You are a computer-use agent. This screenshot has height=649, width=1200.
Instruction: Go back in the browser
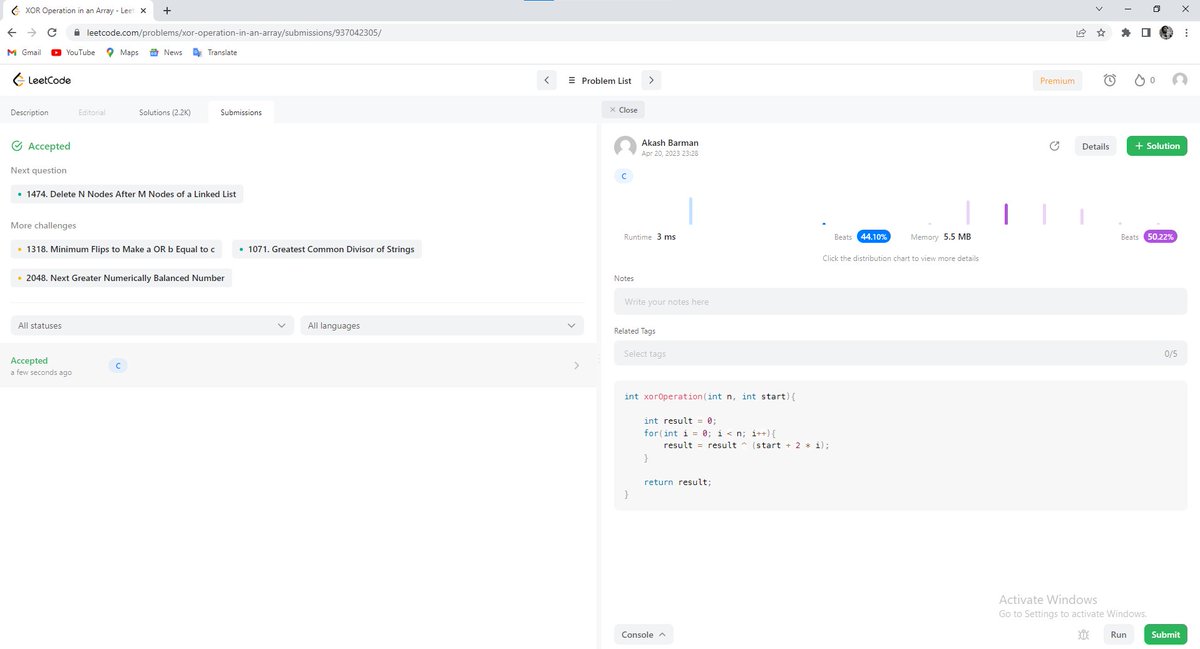pyautogui.click(x=12, y=32)
